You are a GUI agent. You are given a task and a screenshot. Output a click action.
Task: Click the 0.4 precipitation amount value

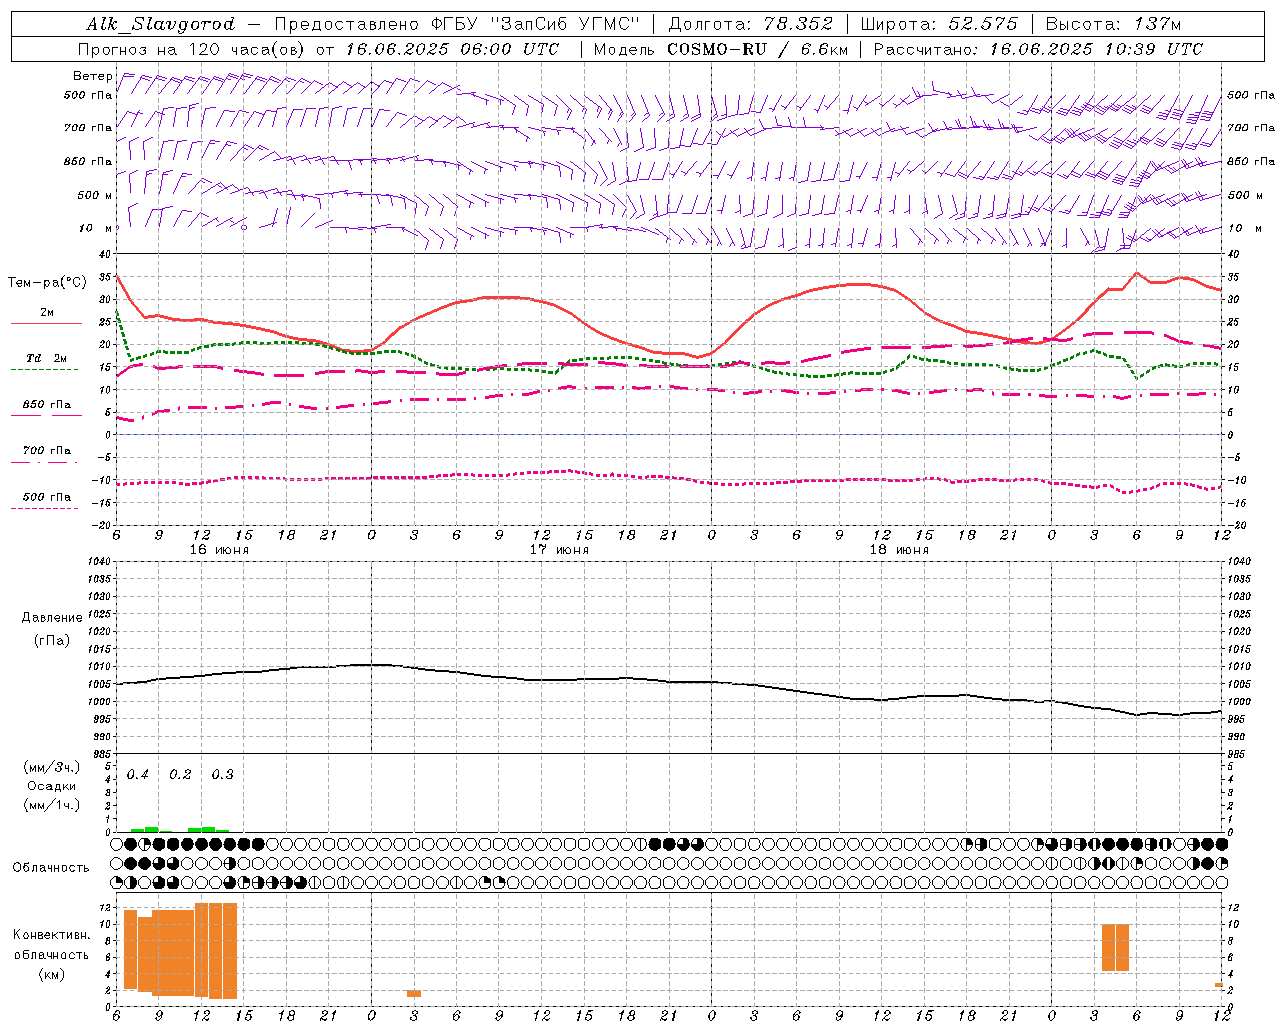(x=138, y=775)
